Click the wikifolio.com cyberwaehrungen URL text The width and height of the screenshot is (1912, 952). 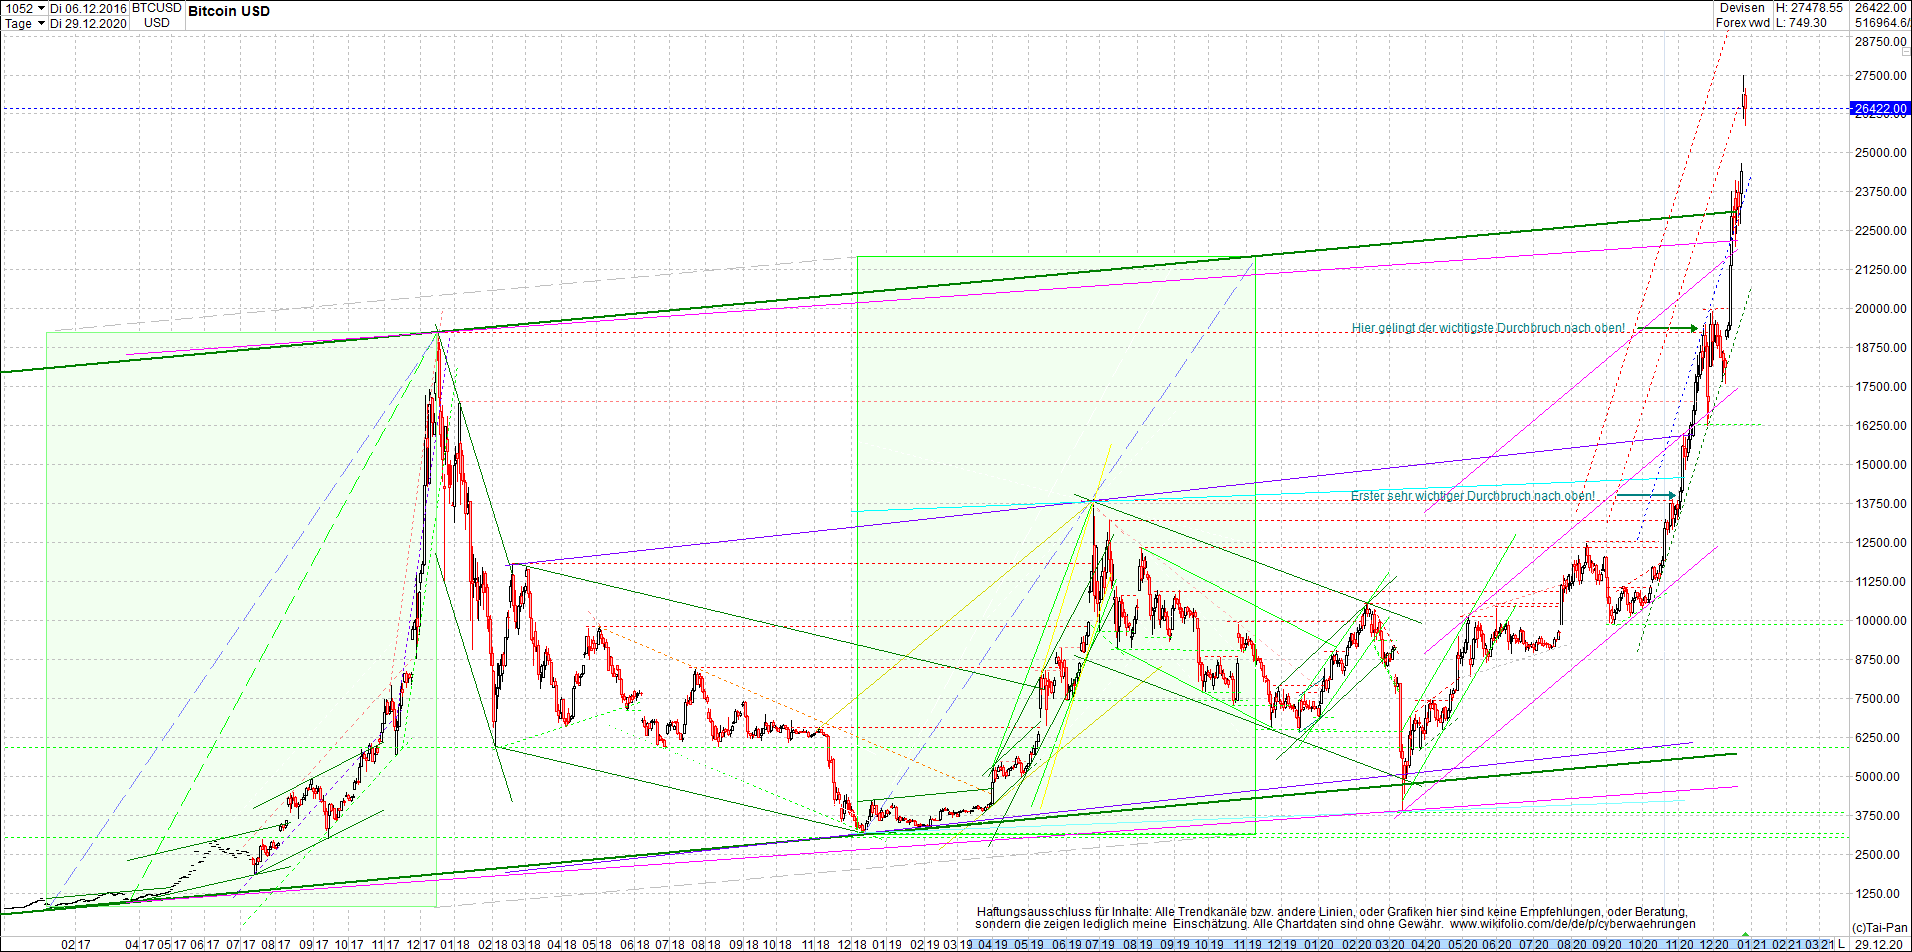point(1573,924)
